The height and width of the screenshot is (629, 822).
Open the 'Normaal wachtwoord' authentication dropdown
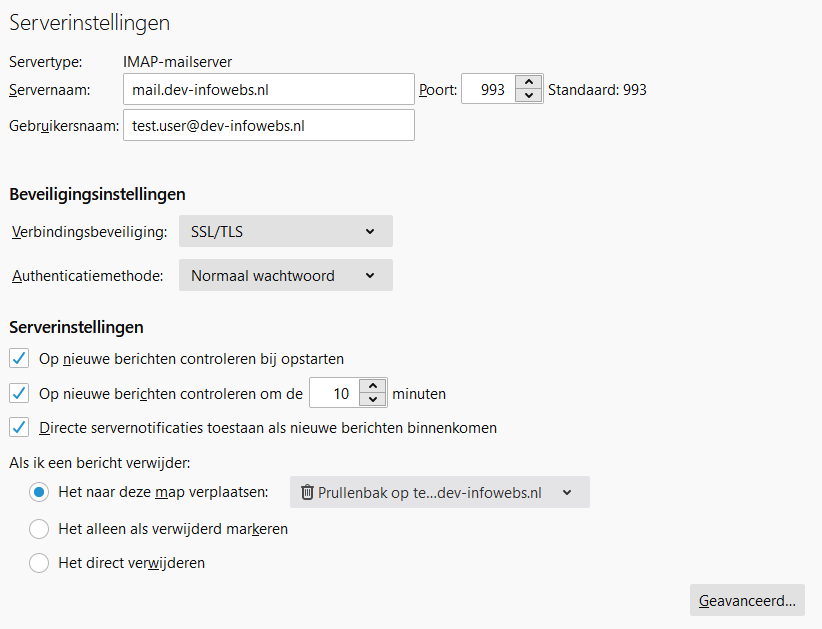285,275
